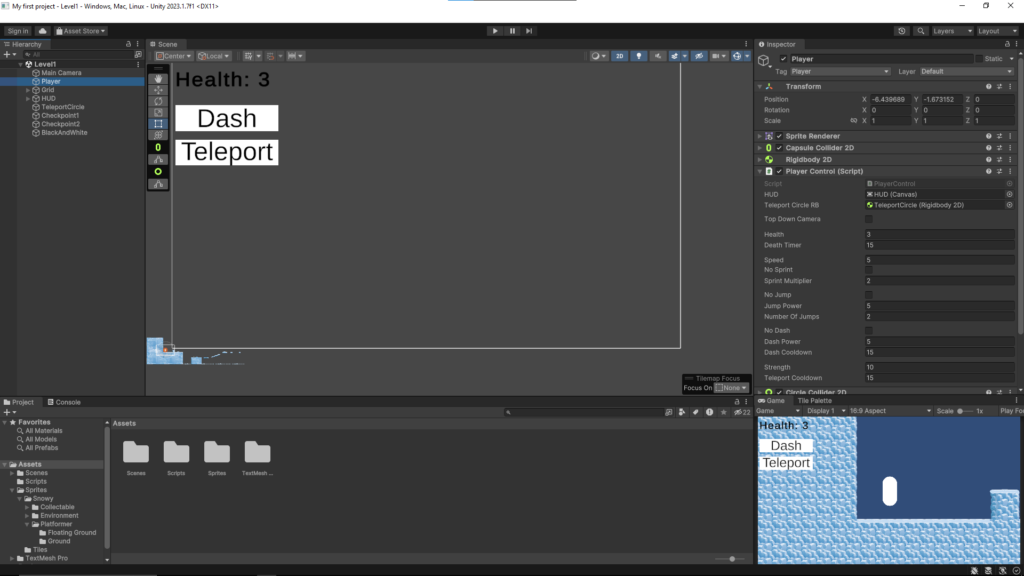Screen dimensions: 1024x576
Task: Click the Pause button in the top toolbar
Action: point(512,31)
